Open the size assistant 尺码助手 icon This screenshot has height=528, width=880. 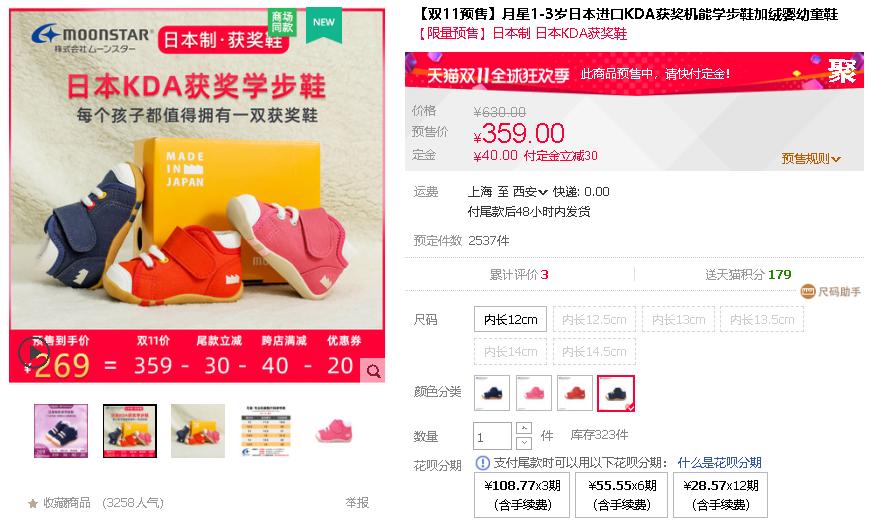pyautogui.click(x=807, y=291)
